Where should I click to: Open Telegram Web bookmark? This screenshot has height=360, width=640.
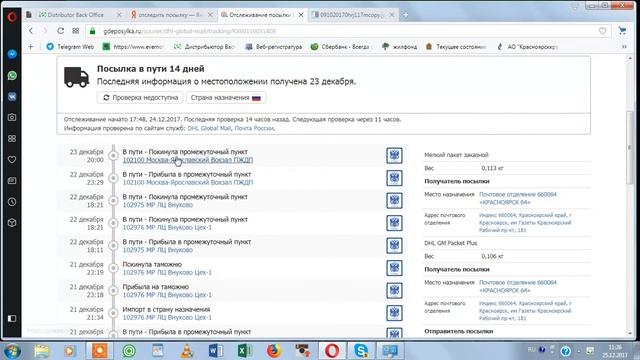(x=70, y=47)
